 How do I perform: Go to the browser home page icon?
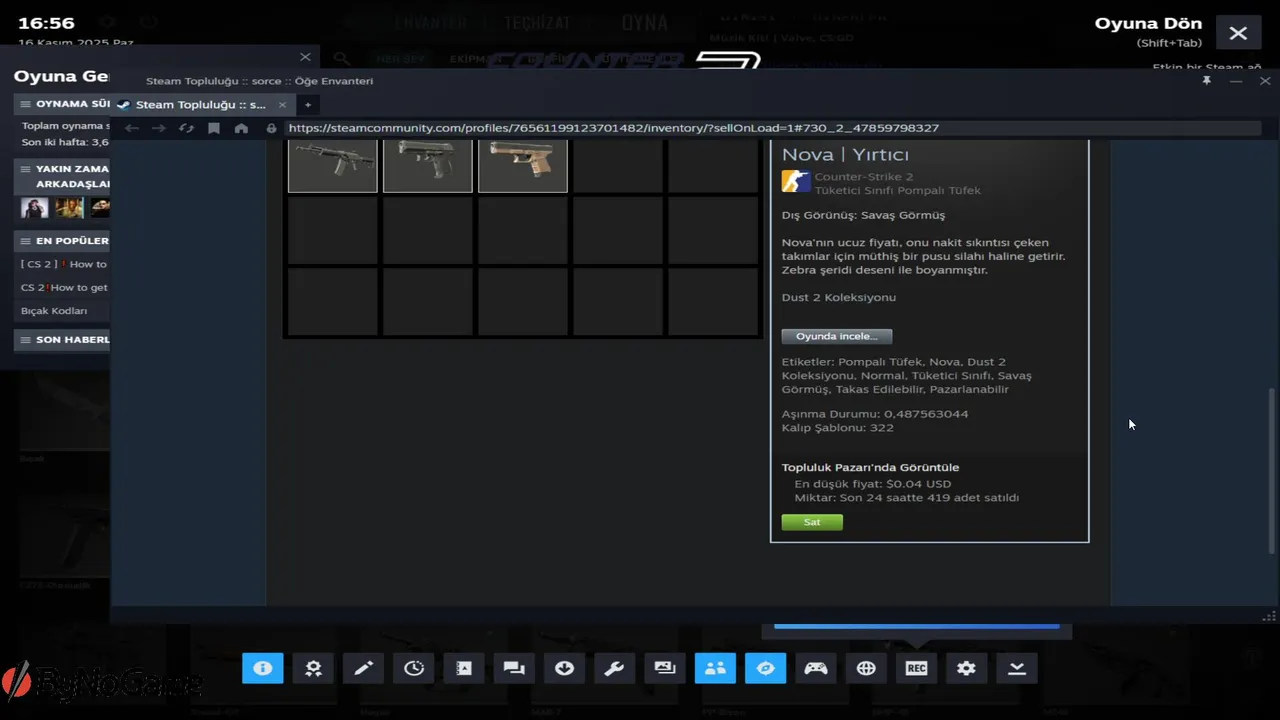click(241, 128)
